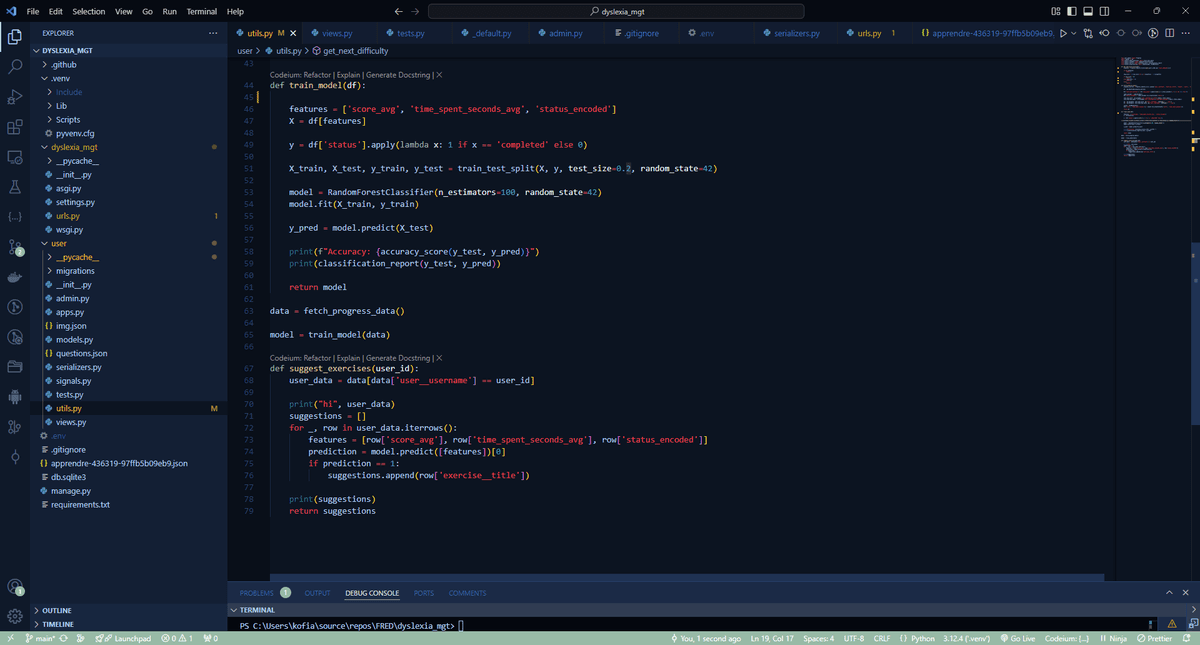Toggle the primary side bar visibility
The height and width of the screenshot is (645, 1200).
1072,11
